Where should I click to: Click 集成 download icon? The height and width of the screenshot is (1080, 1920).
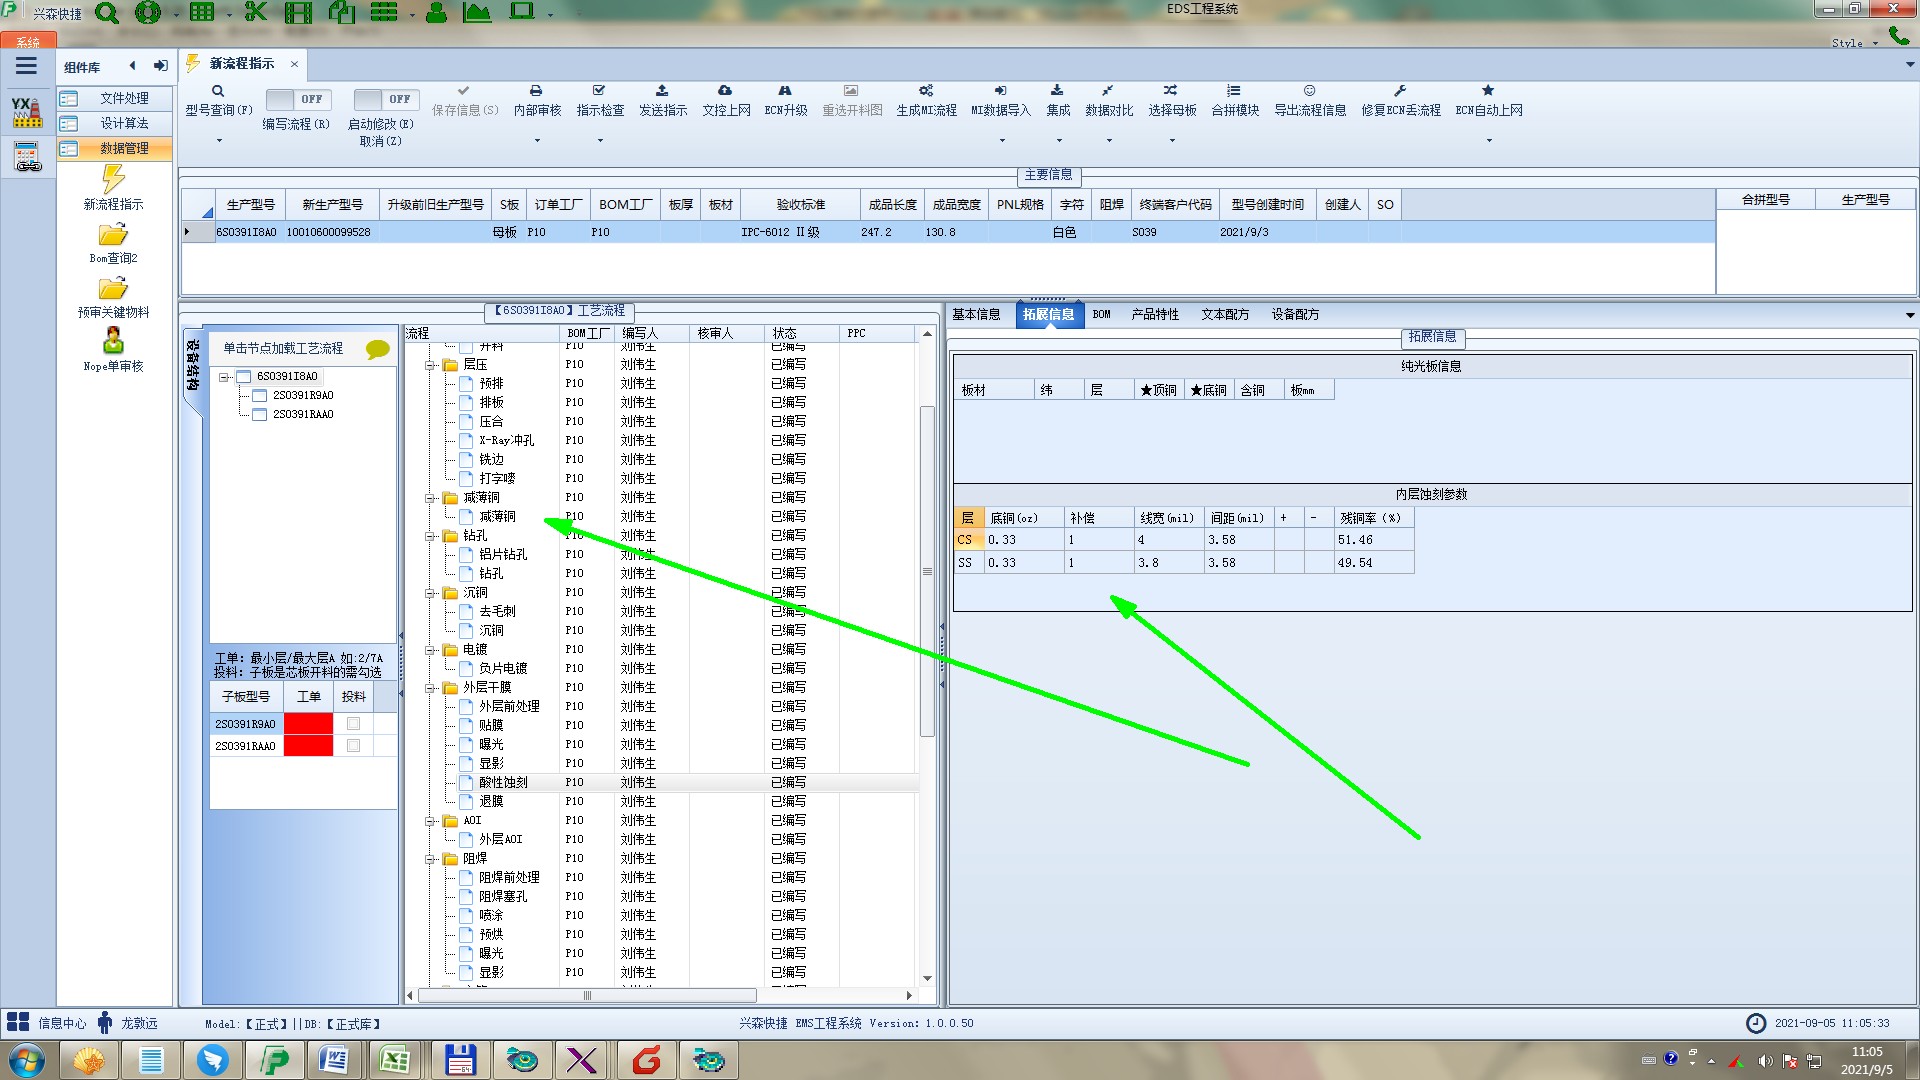coord(1057,90)
